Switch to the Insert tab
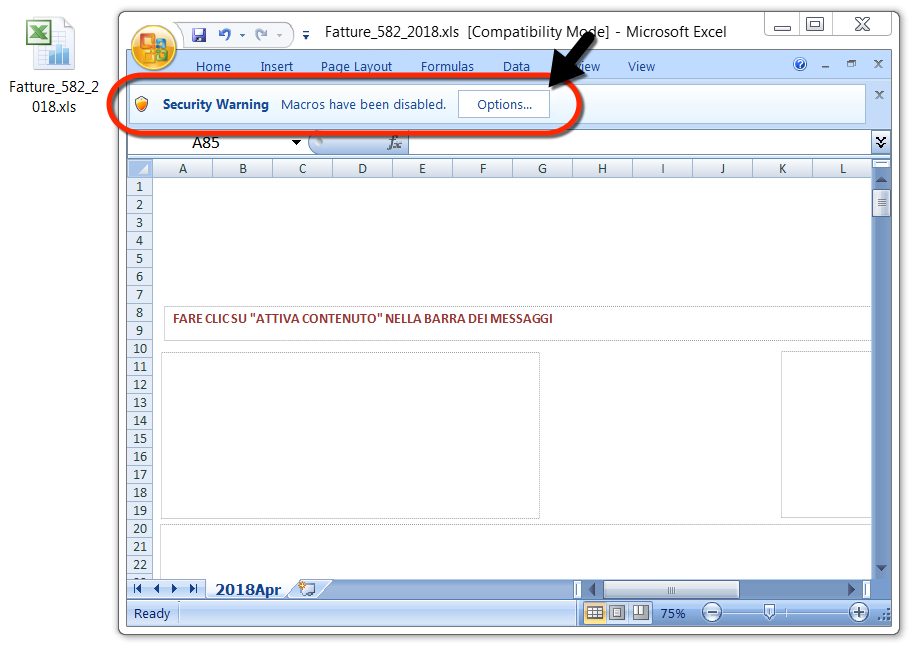 pyautogui.click(x=276, y=67)
